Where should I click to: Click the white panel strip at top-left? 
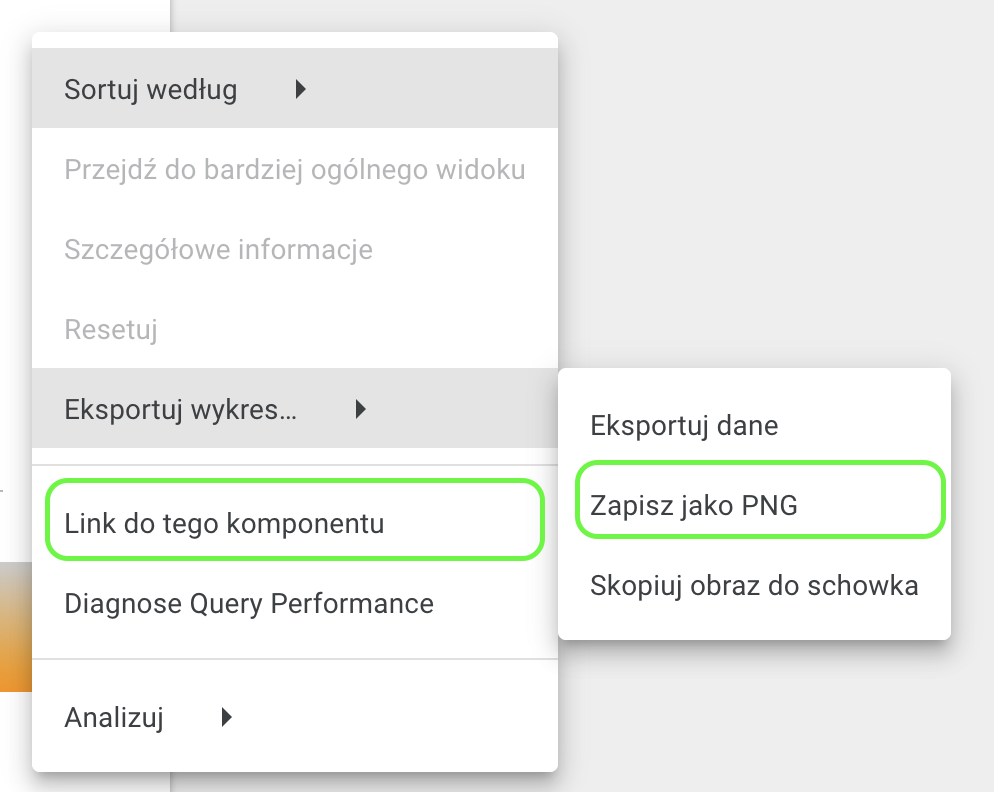click(85, 14)
